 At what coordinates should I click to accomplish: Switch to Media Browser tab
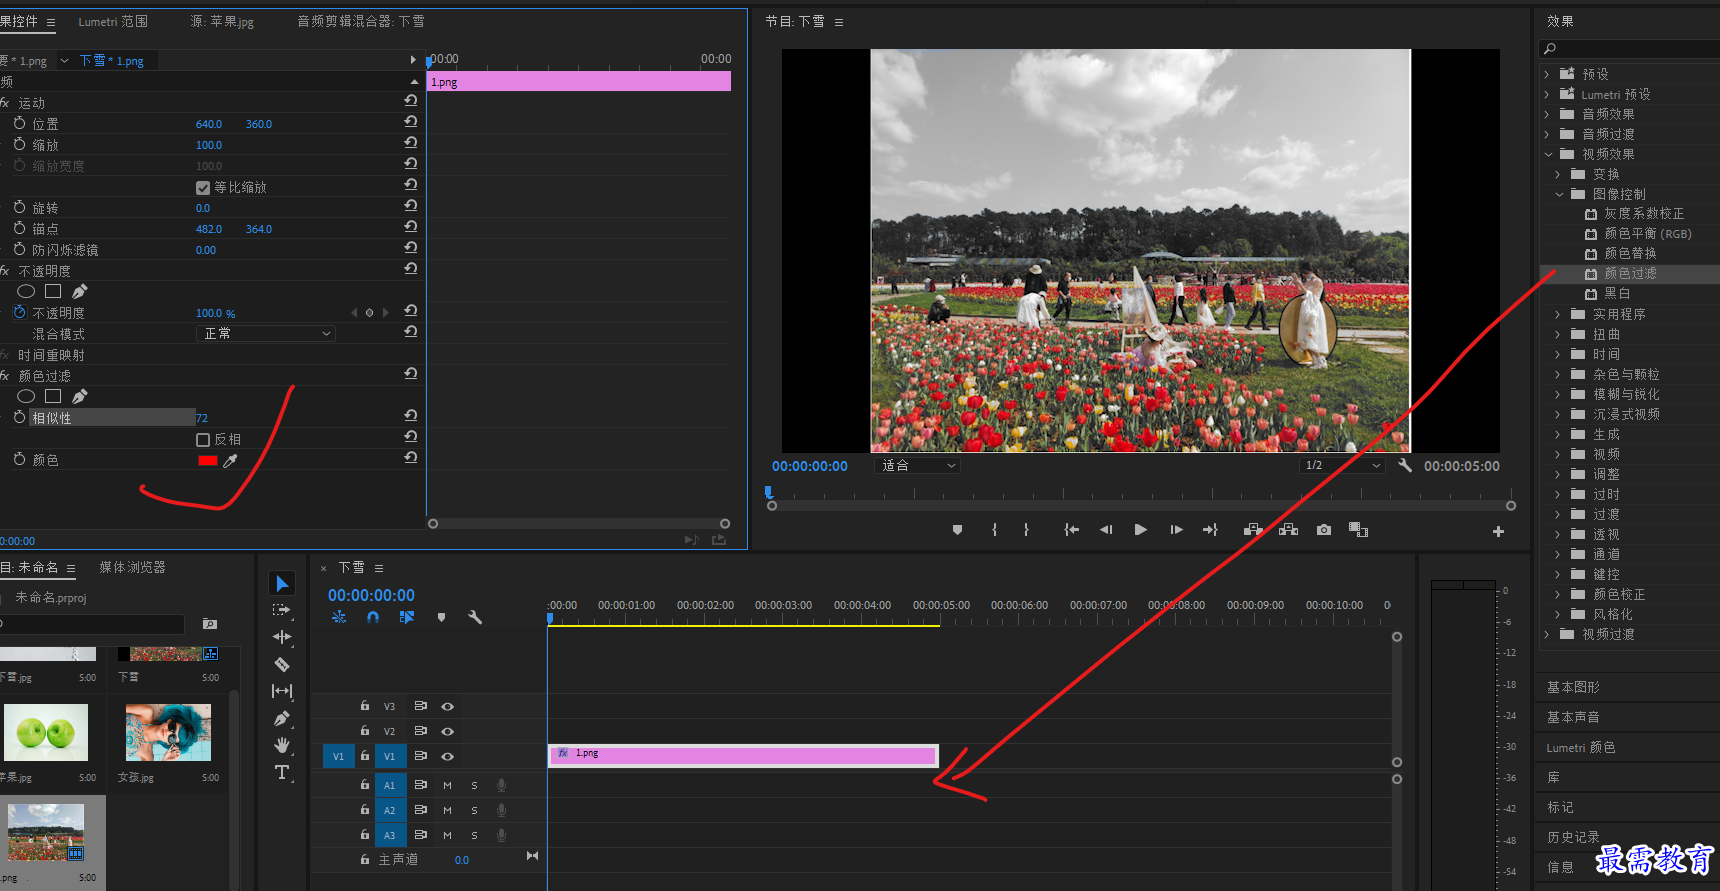point(132,567)
